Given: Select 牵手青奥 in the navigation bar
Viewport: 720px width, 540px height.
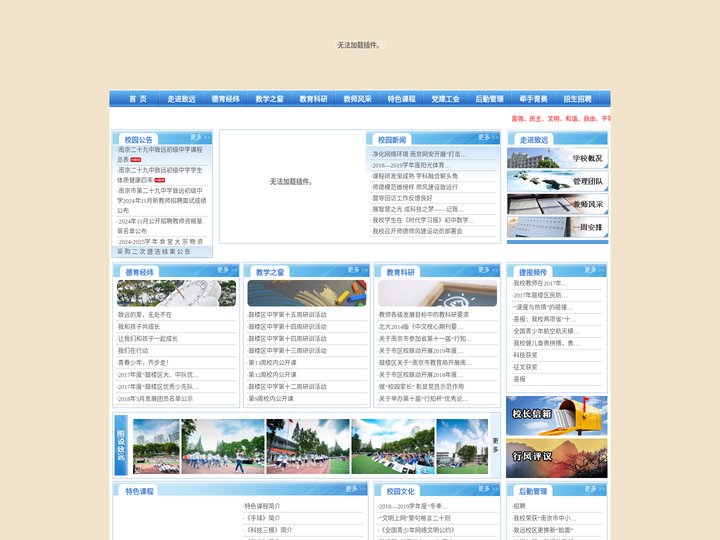Looking at the screenshot, I should coord(534,99).
